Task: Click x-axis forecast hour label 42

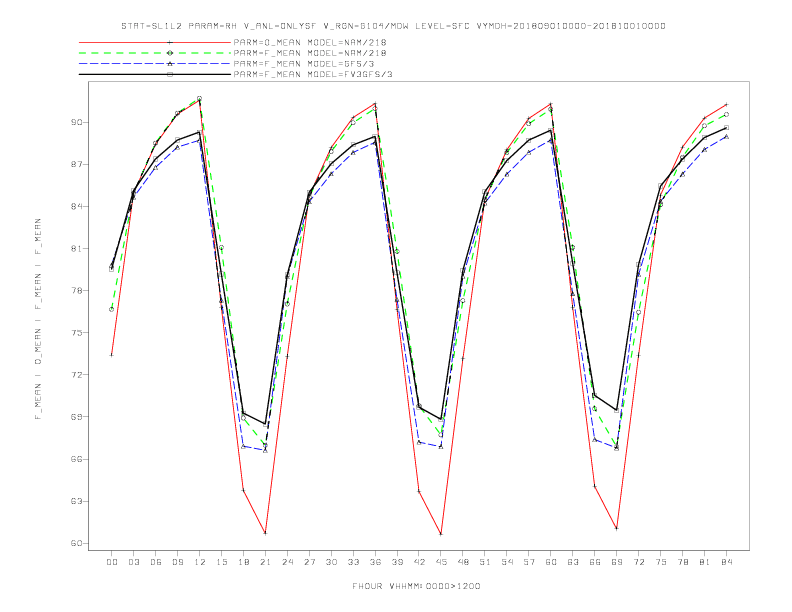Action: [419, 562]
